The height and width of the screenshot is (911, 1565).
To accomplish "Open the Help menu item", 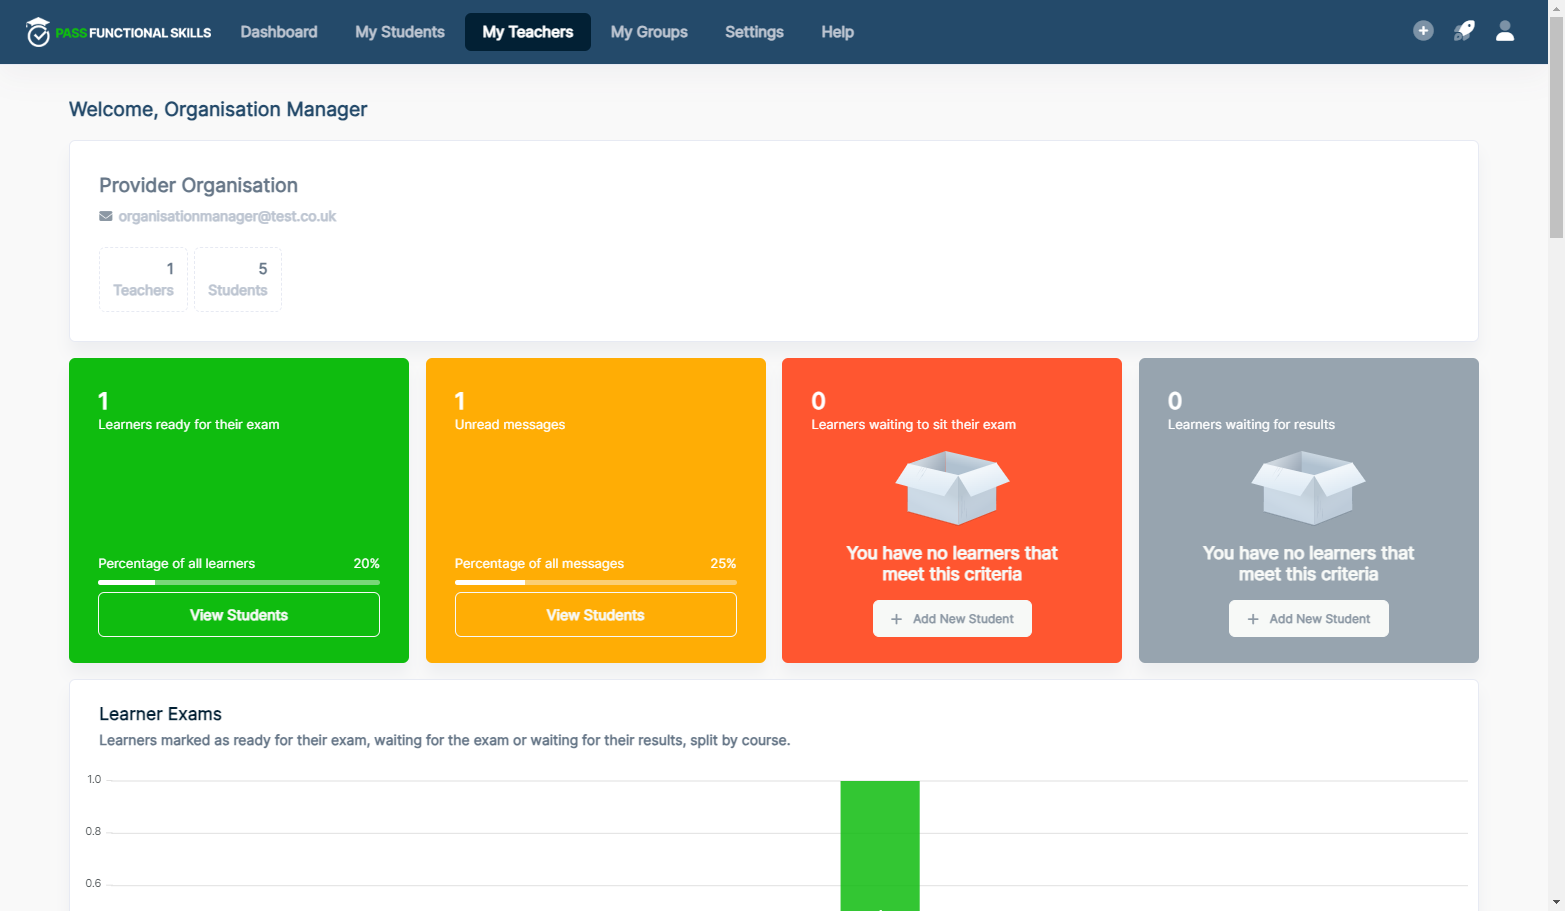I will tap(837, 32).
